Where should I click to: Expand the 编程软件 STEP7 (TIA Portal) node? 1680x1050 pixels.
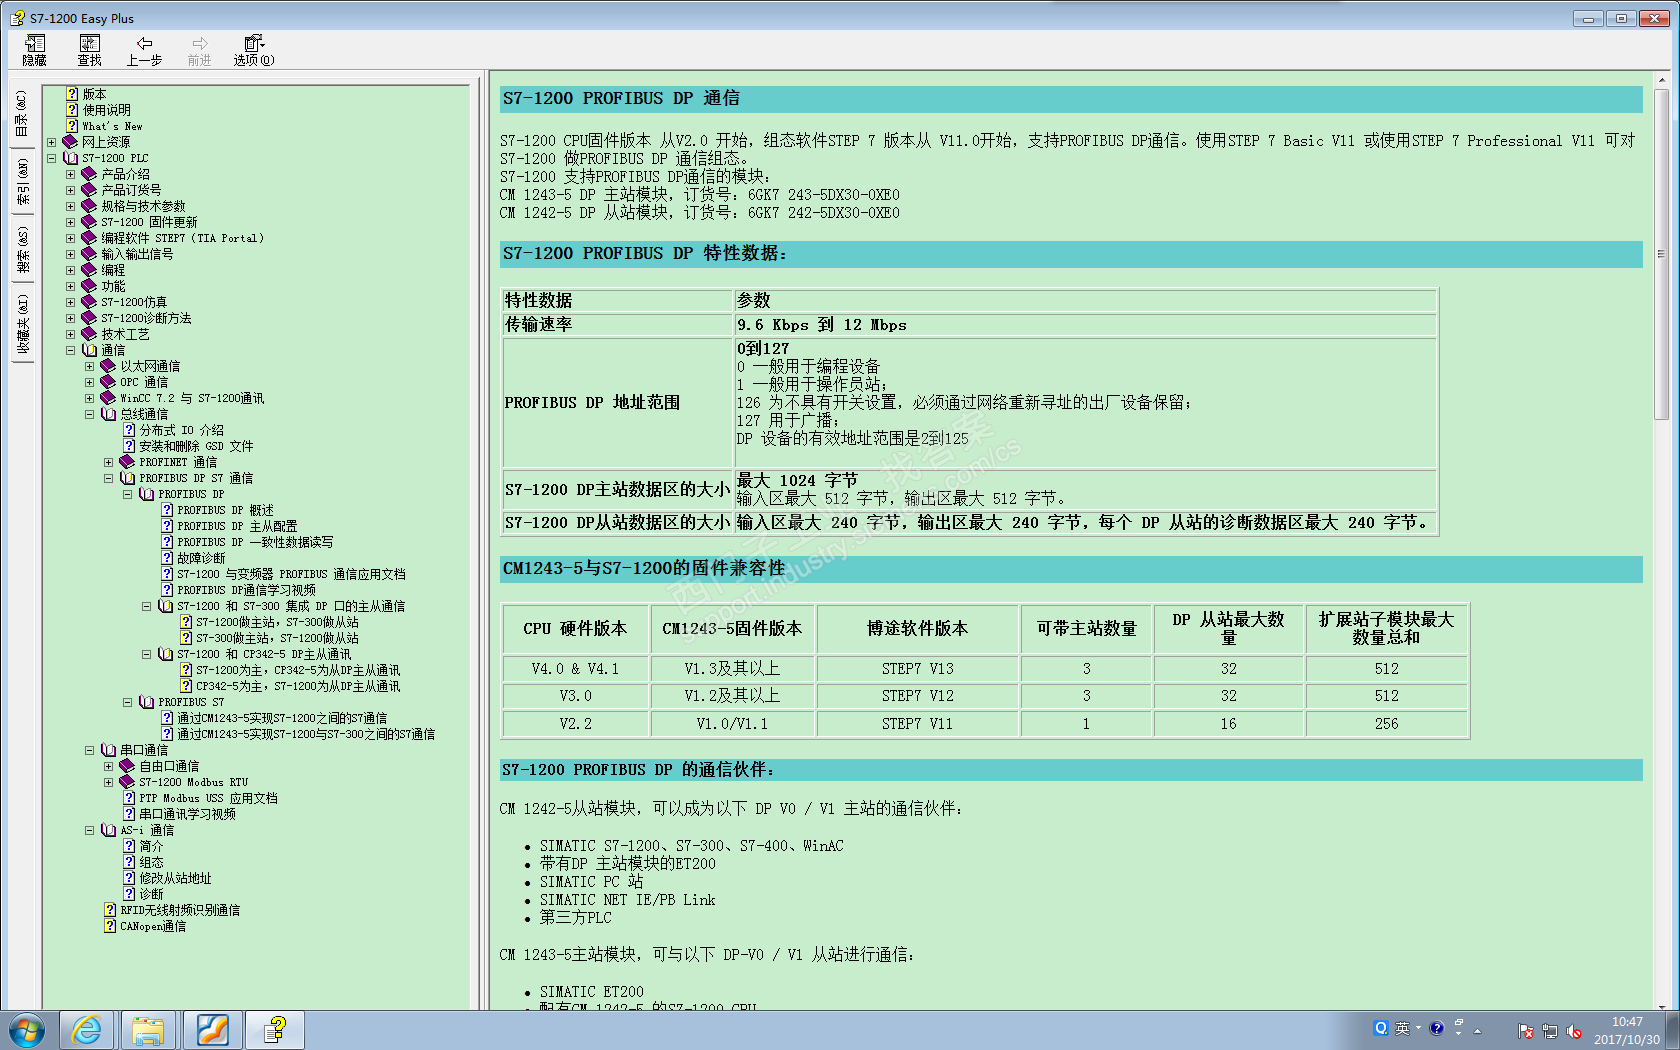[x=71, y=238]
